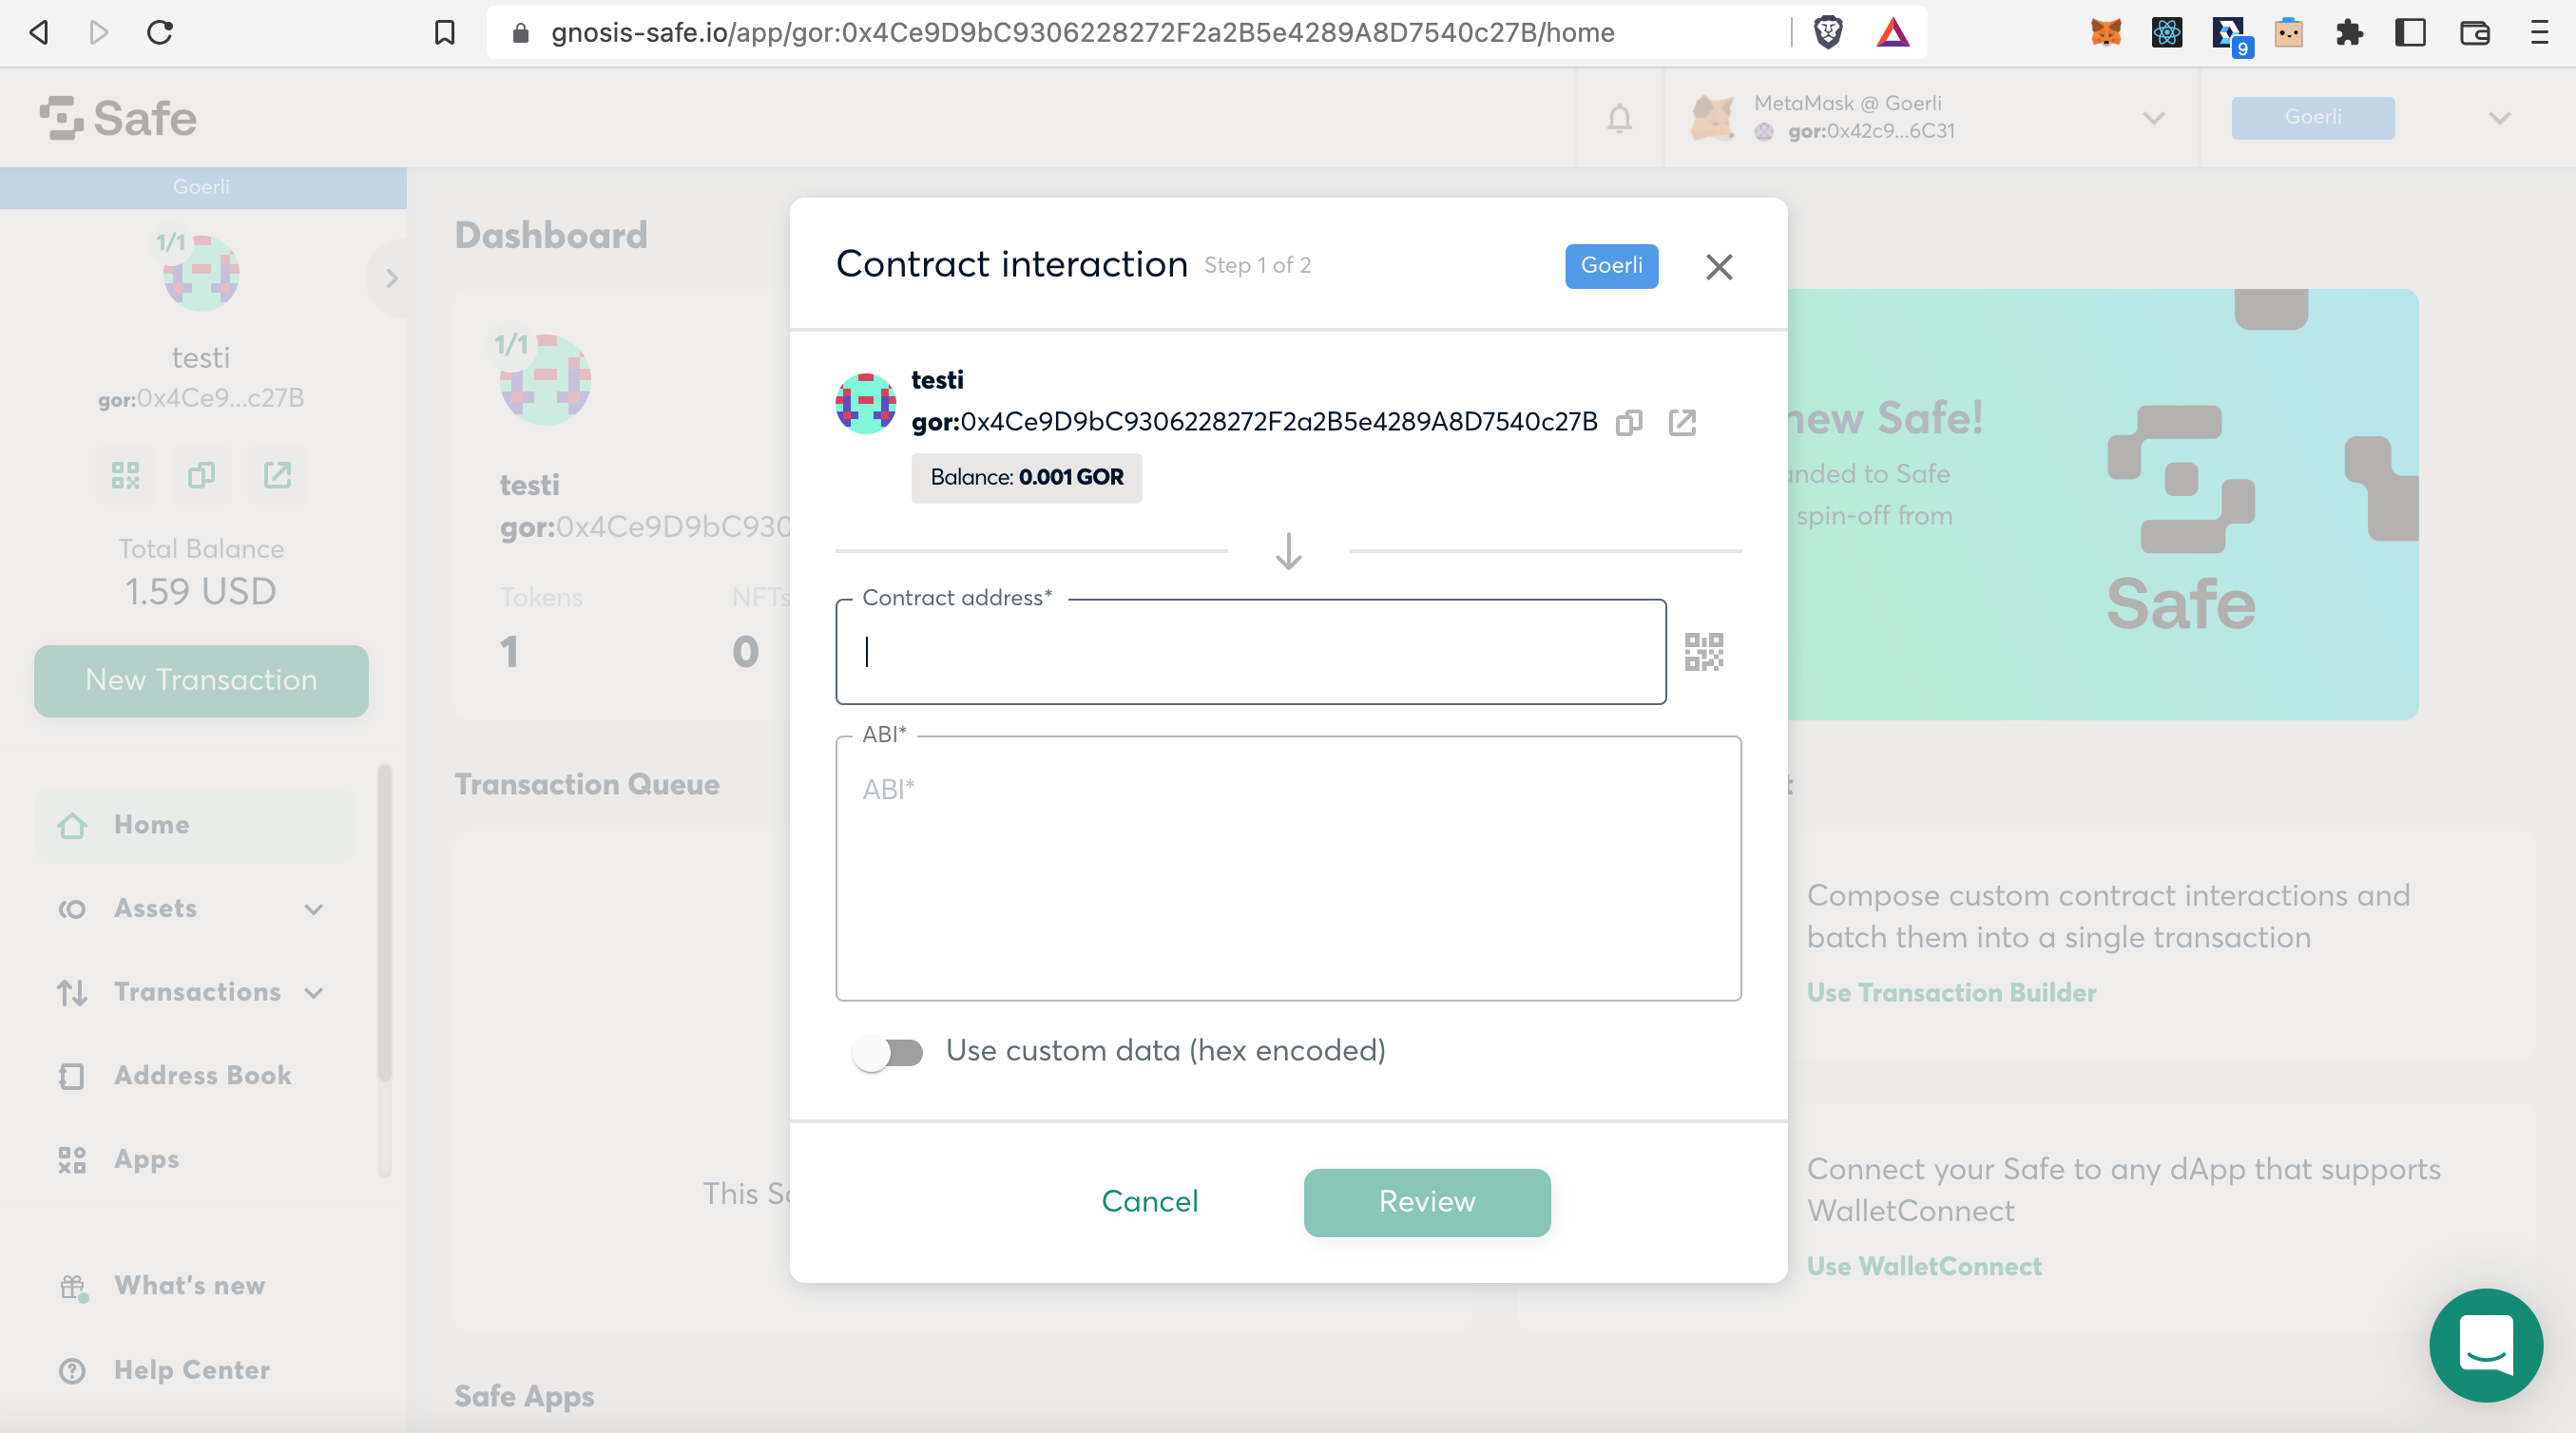This screenshot has height=1433, width=2576.
Task: Click into the ABI text area
Action: pos(1288,869)
